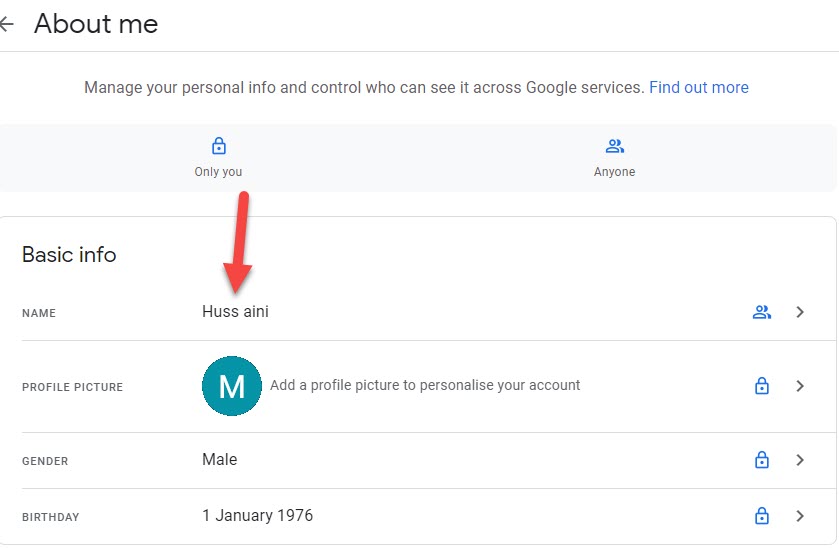This screenshot has width=839, height=548.
Task: Click the lock icon in Birthday row
Action: (762, 516)
